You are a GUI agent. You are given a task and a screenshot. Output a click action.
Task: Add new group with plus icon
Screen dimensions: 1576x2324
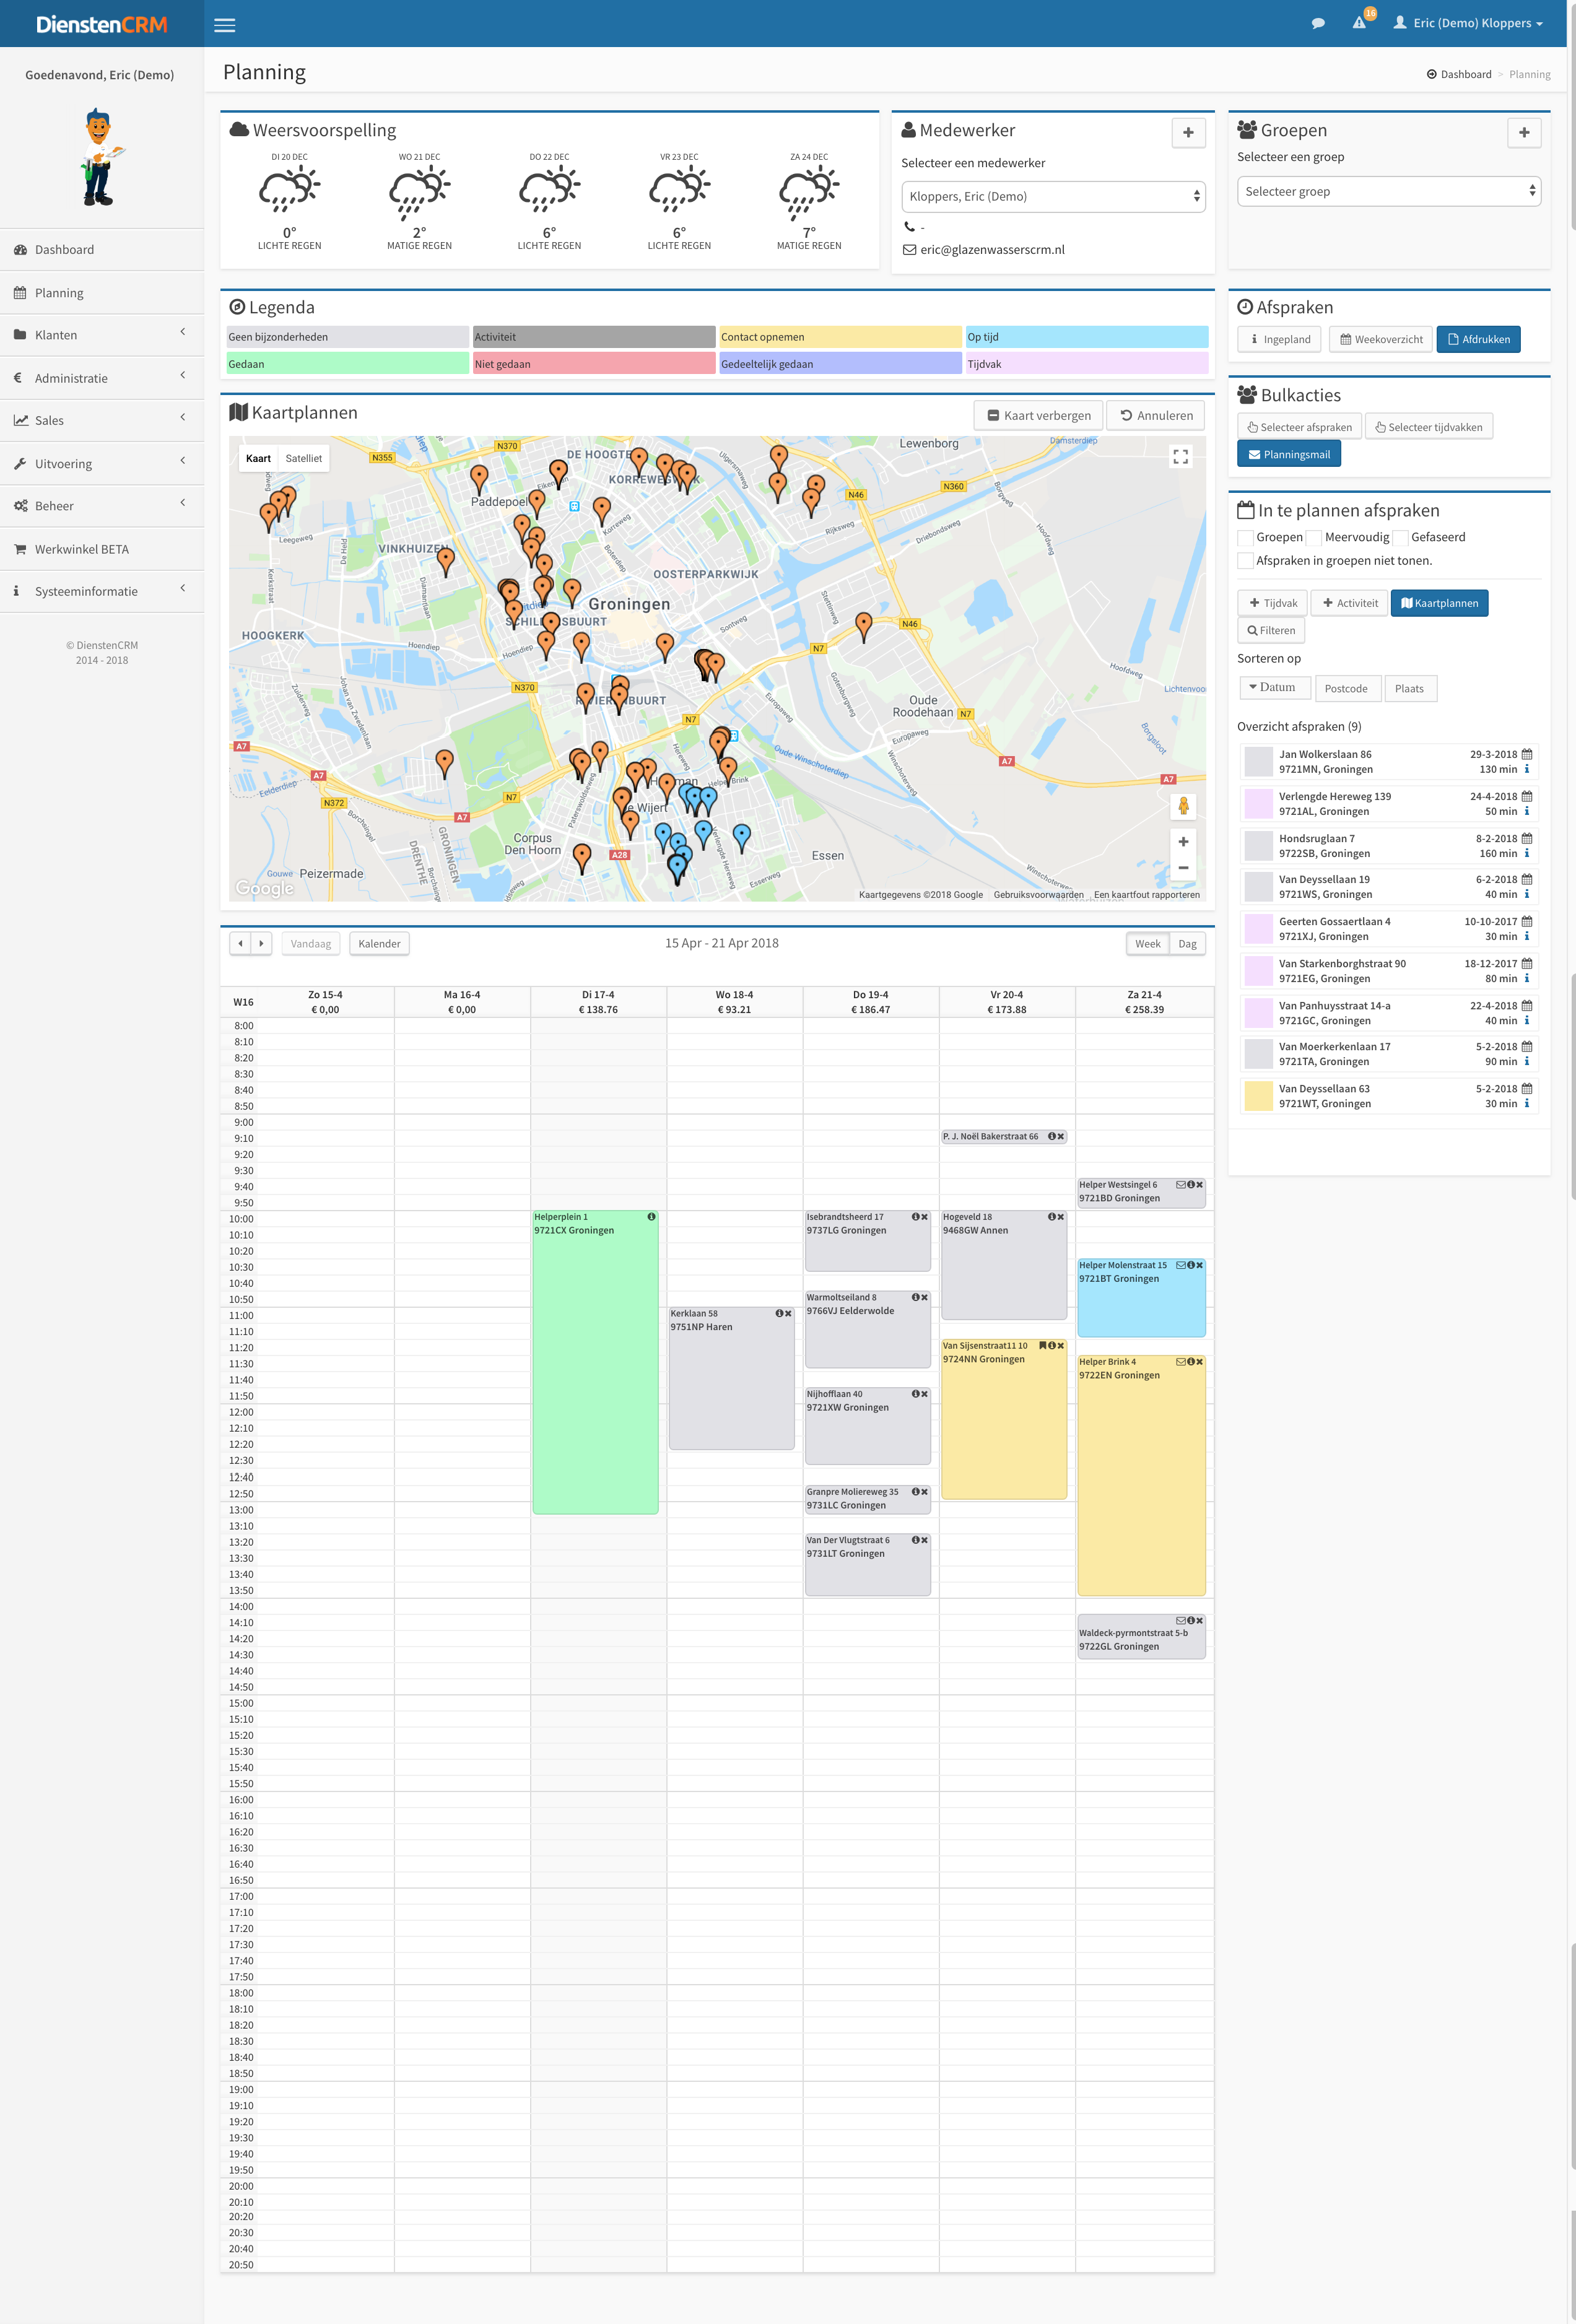pyautogui.click(x=1523, y=132)
